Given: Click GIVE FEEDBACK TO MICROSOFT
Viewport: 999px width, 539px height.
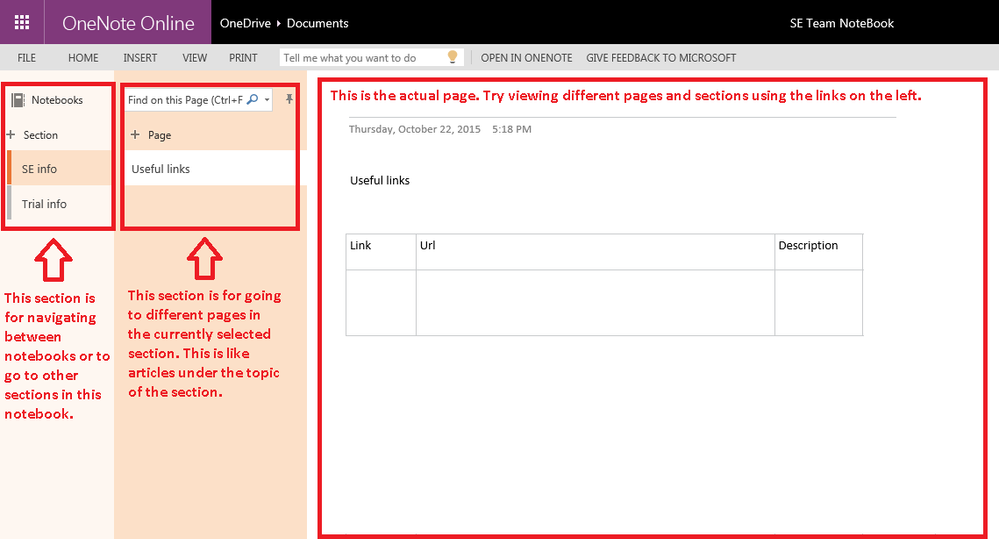Looking at the screenshot, I should point(661,58).
